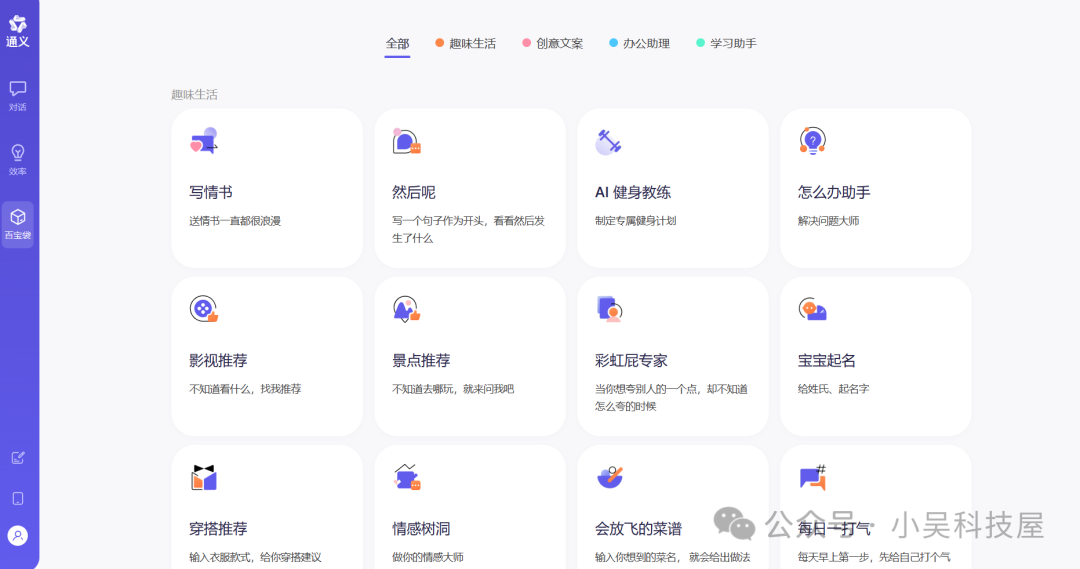The height and width of the screenshot is (569, 1080).
Task: Click the 影视推荐 film reel icon
Action: pos(204,309)
